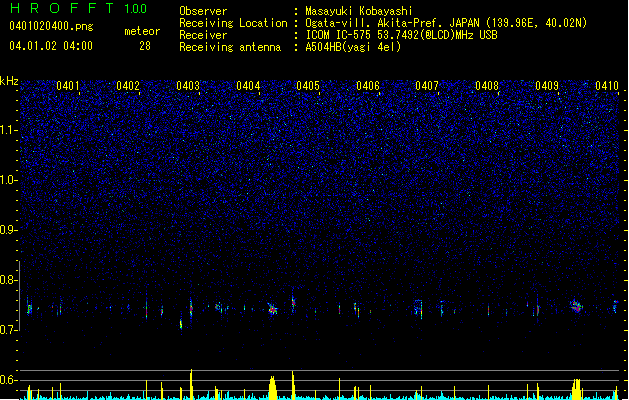Click the 0402 time marker

[x=128, y=86]
